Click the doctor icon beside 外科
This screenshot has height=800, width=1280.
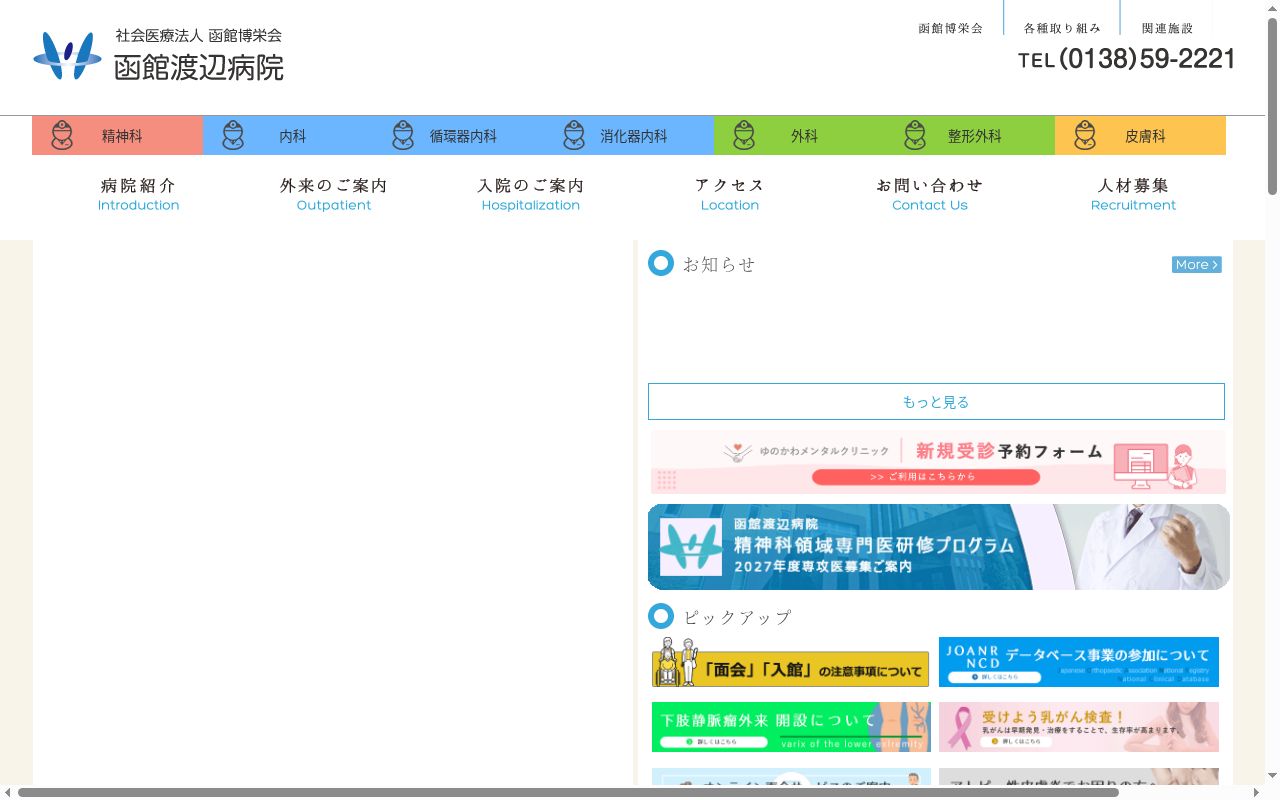click(744, 135)
